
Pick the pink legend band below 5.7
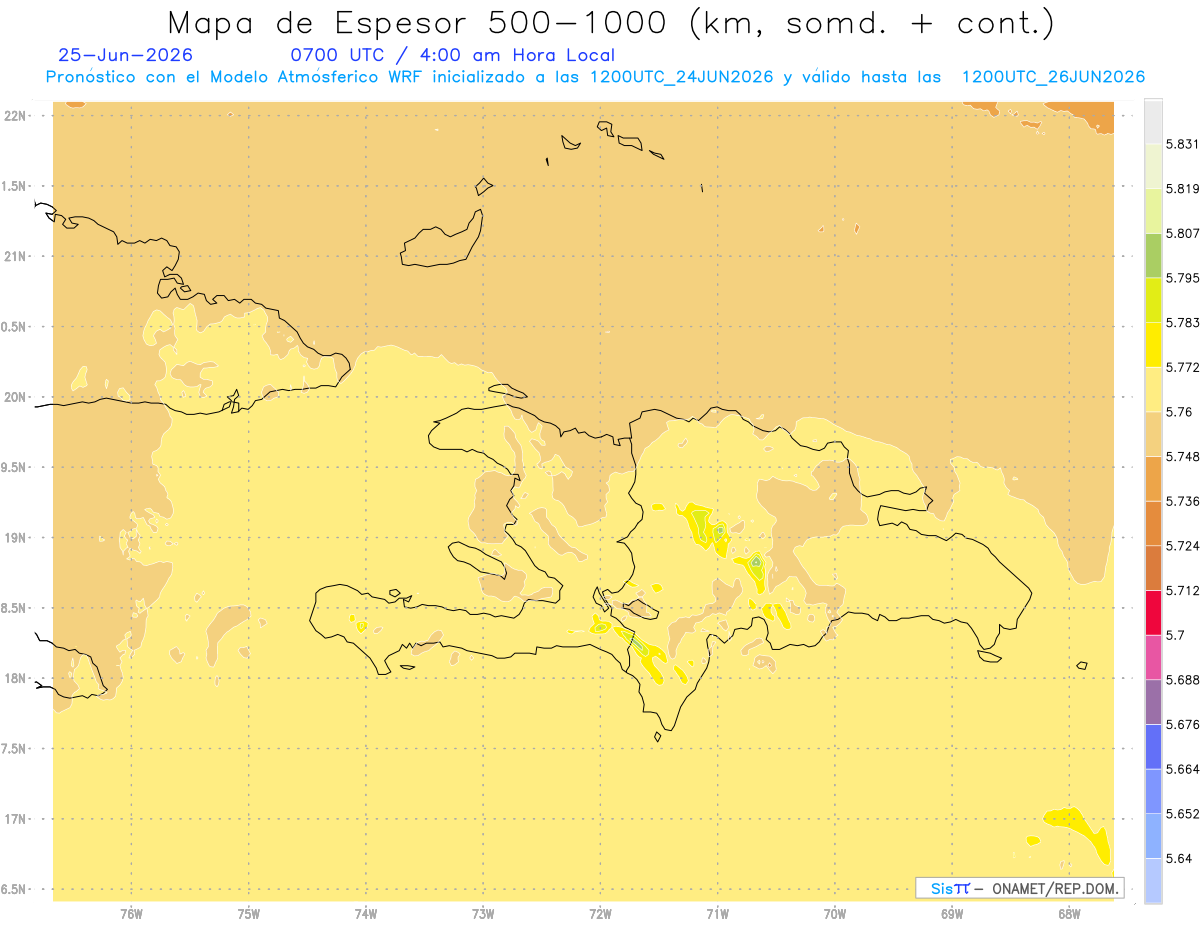click(1153, 657)
